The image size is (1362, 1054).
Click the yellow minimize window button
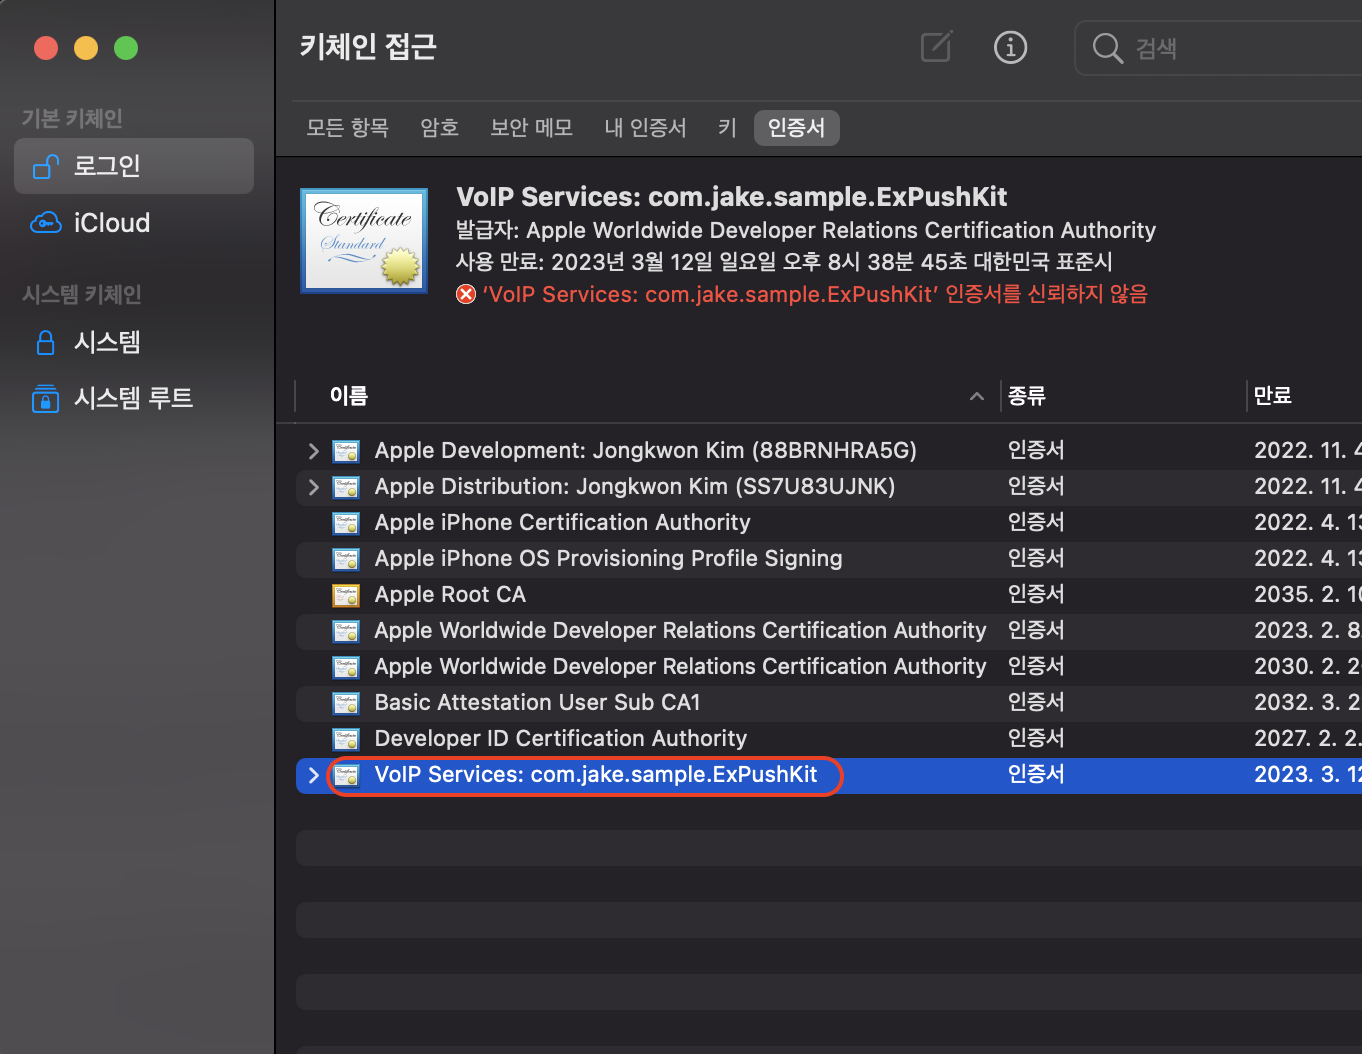tap(86, 48)
